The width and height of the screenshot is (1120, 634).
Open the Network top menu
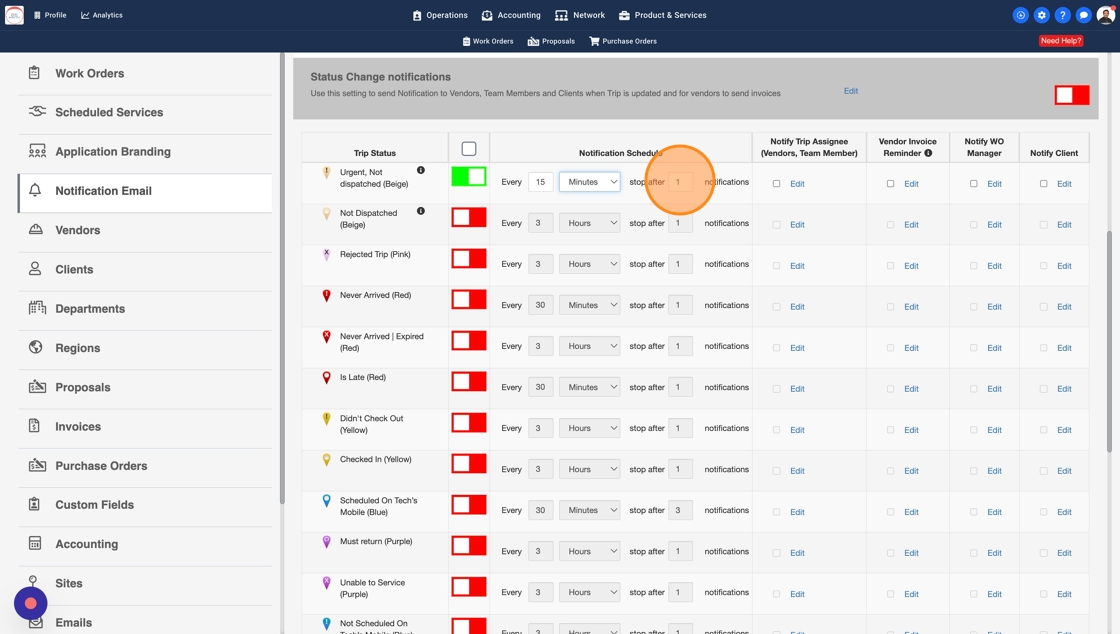[580, 15]
